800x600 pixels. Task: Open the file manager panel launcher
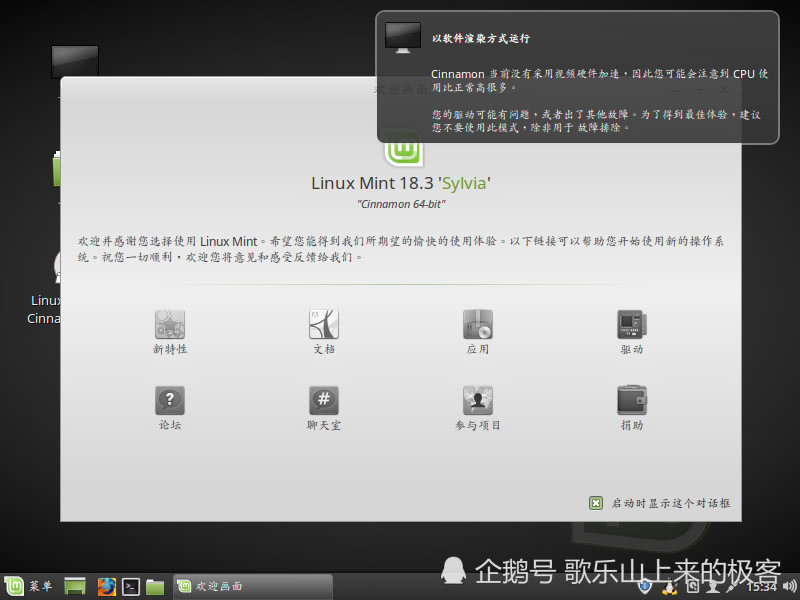155,587
